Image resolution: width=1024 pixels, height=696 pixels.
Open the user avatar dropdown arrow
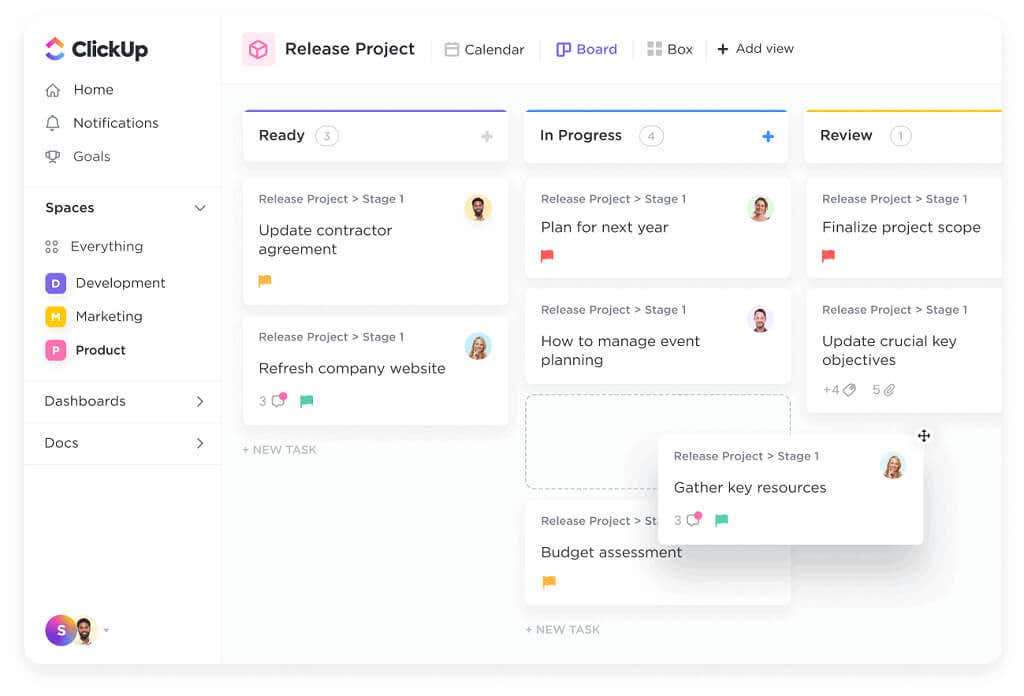(107, 631)
